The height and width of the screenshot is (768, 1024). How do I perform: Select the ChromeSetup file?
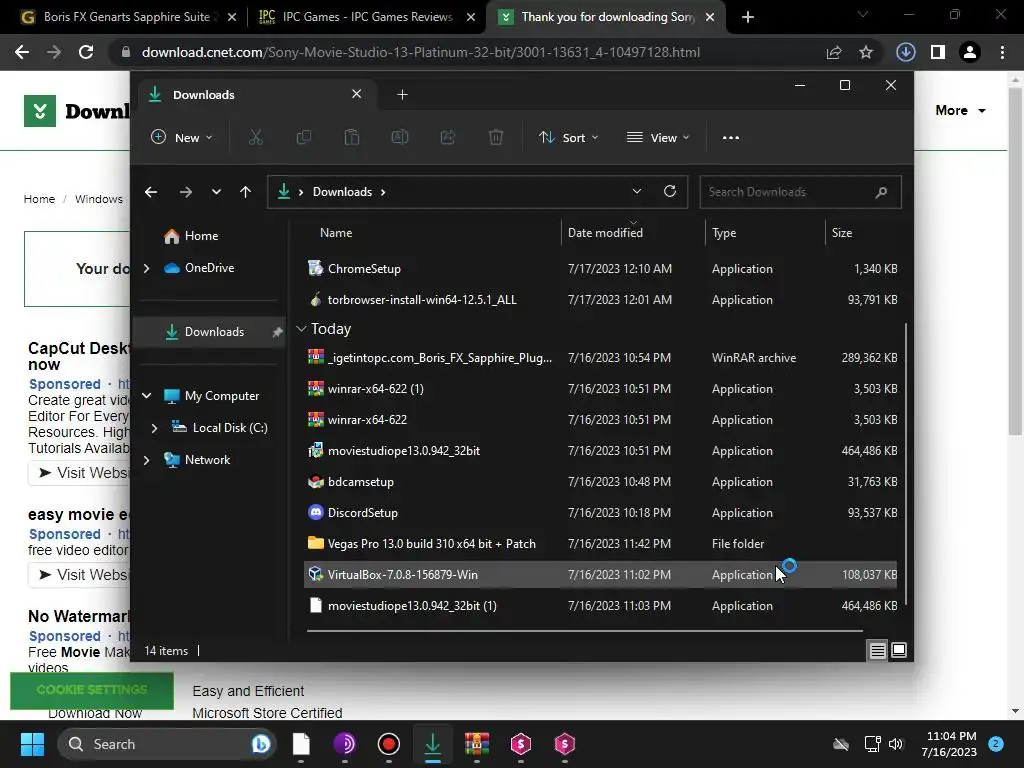(600, 268)
